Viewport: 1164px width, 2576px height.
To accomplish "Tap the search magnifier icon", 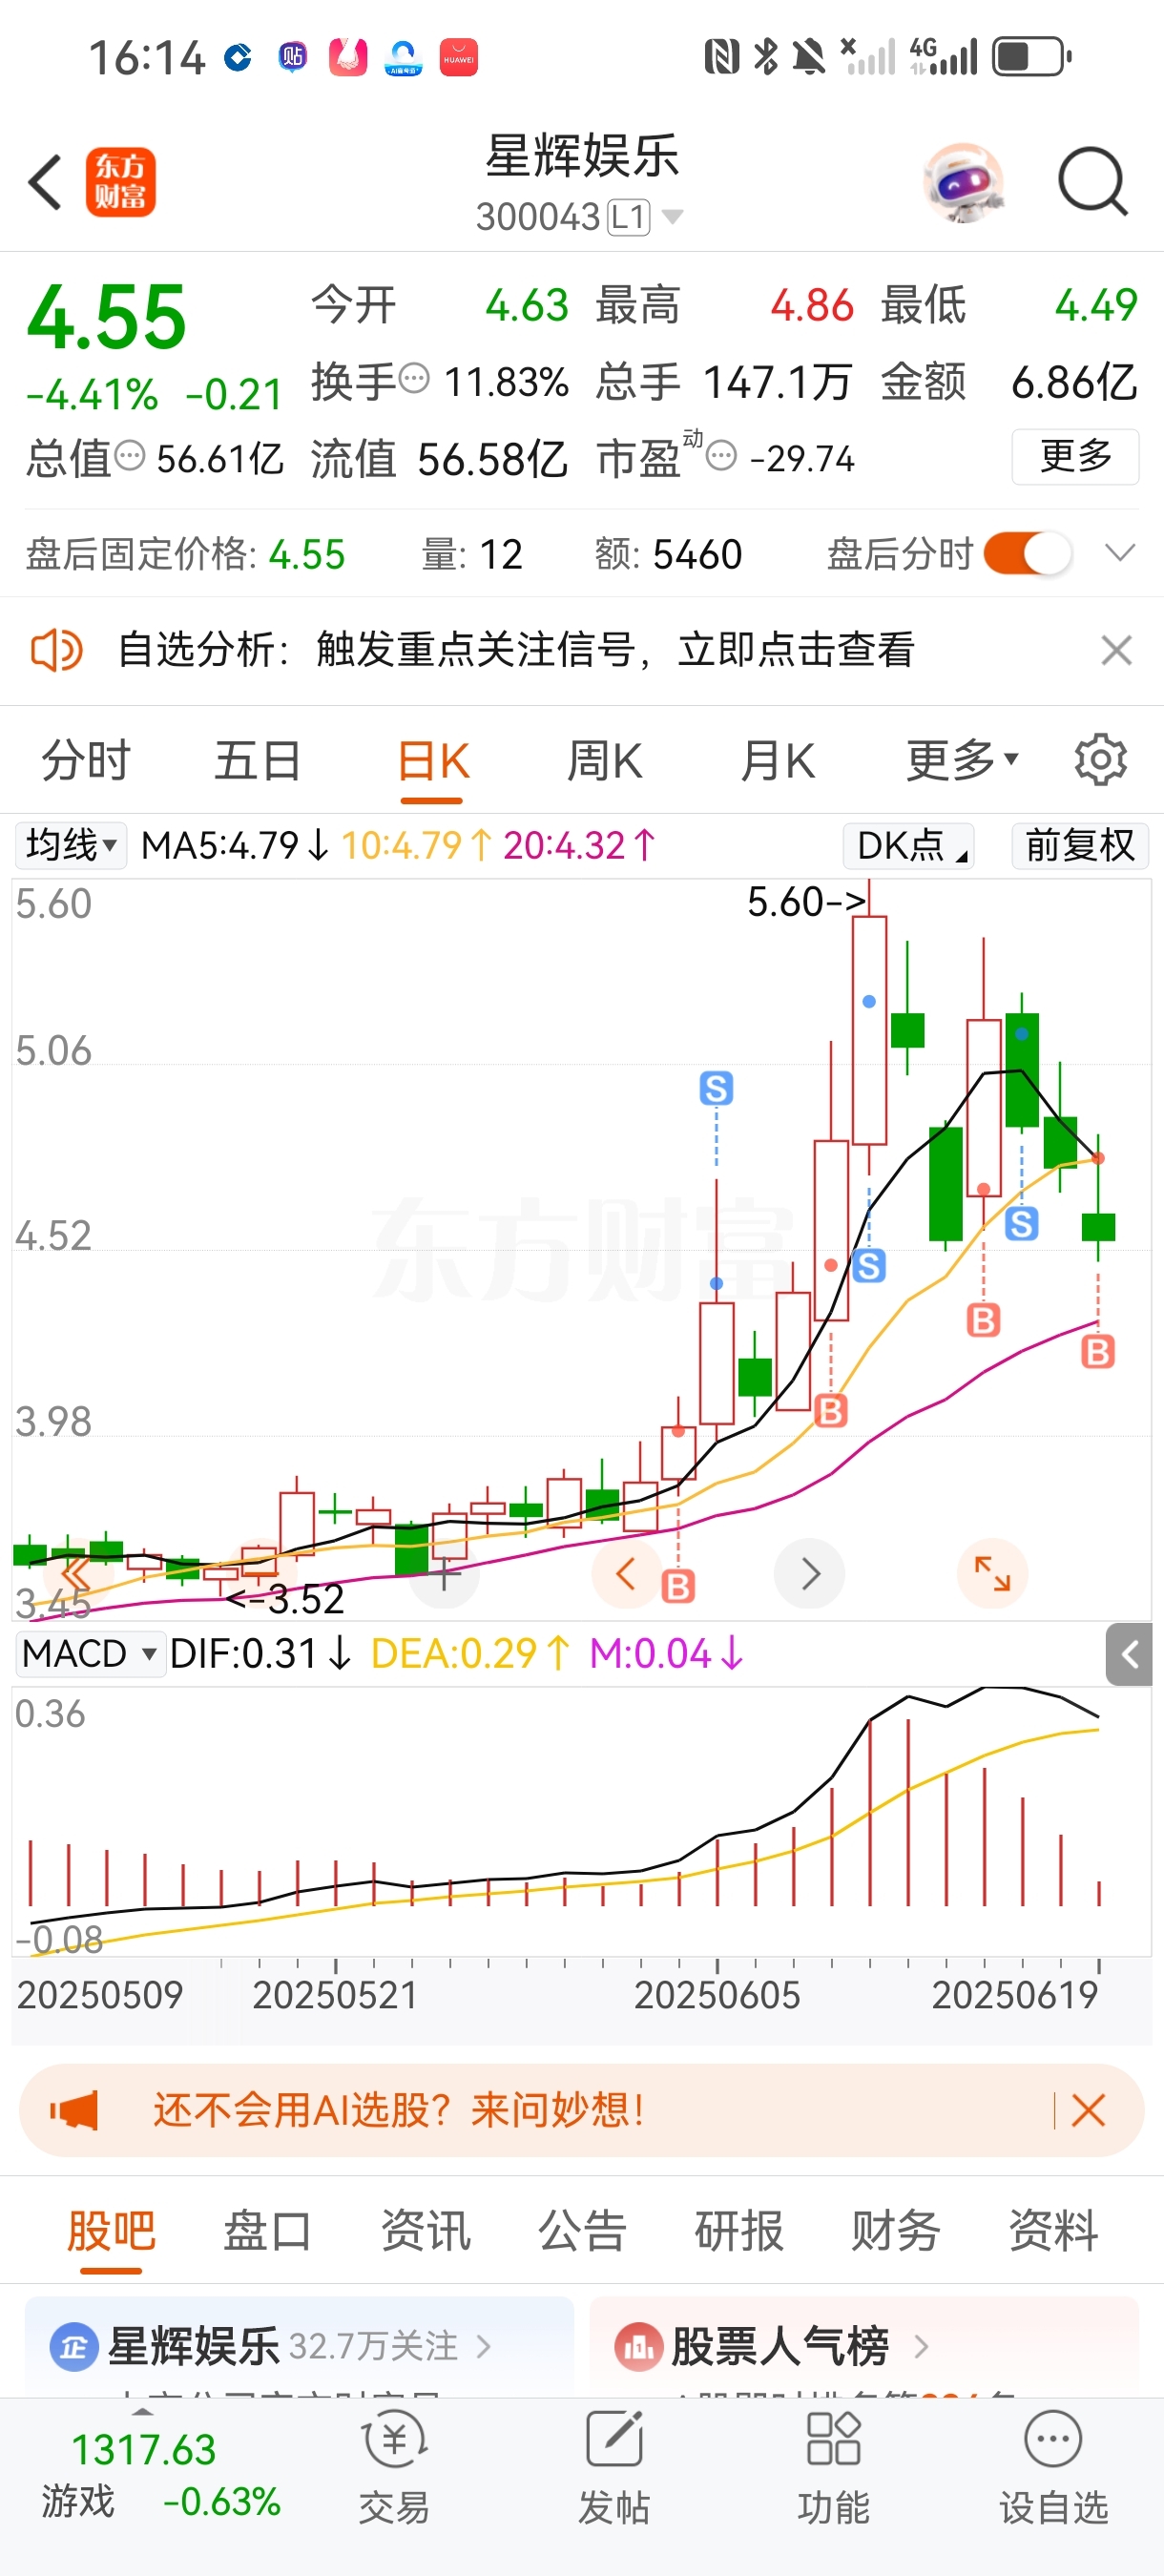I will pos(1092,182).
